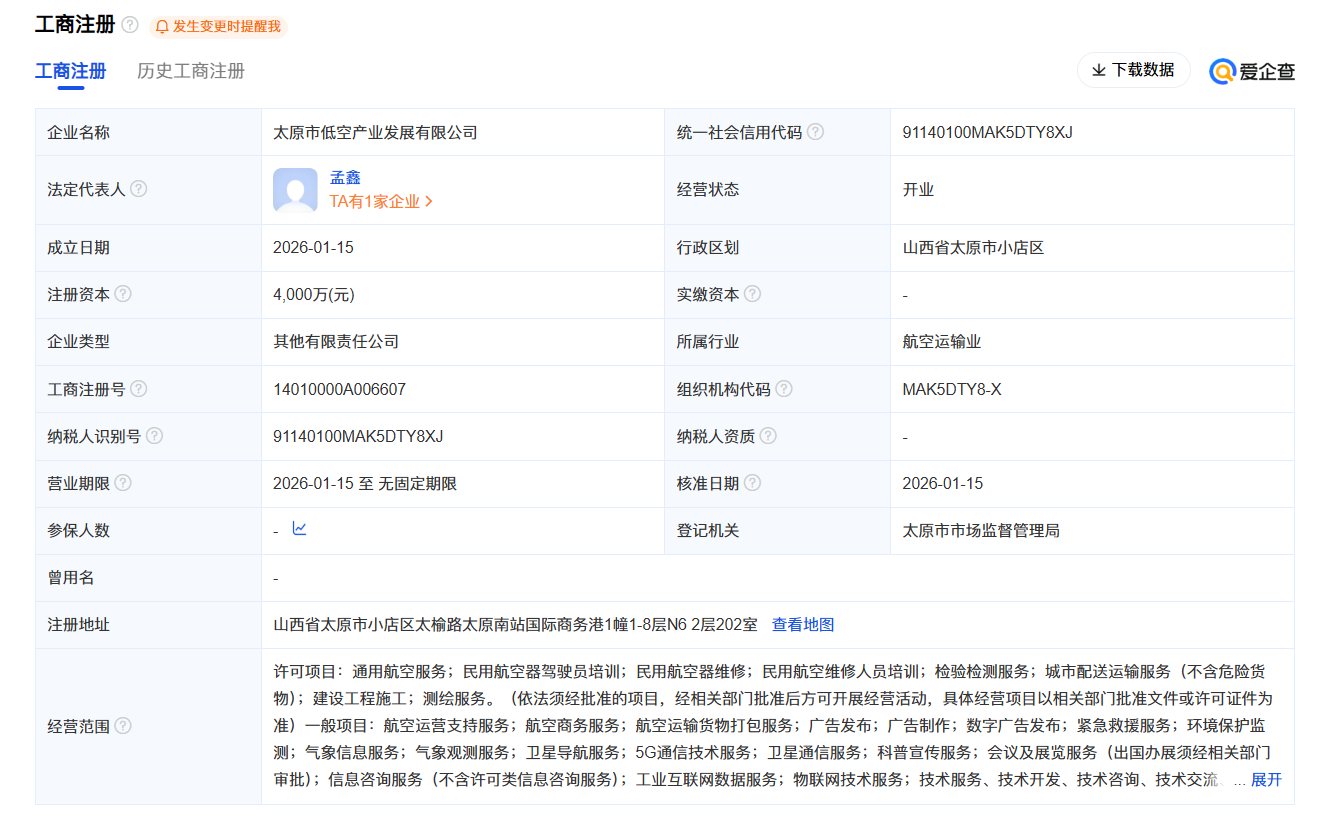Click help icon beside 纳税人资质
Screen dimensions: 1325x835
768,436
